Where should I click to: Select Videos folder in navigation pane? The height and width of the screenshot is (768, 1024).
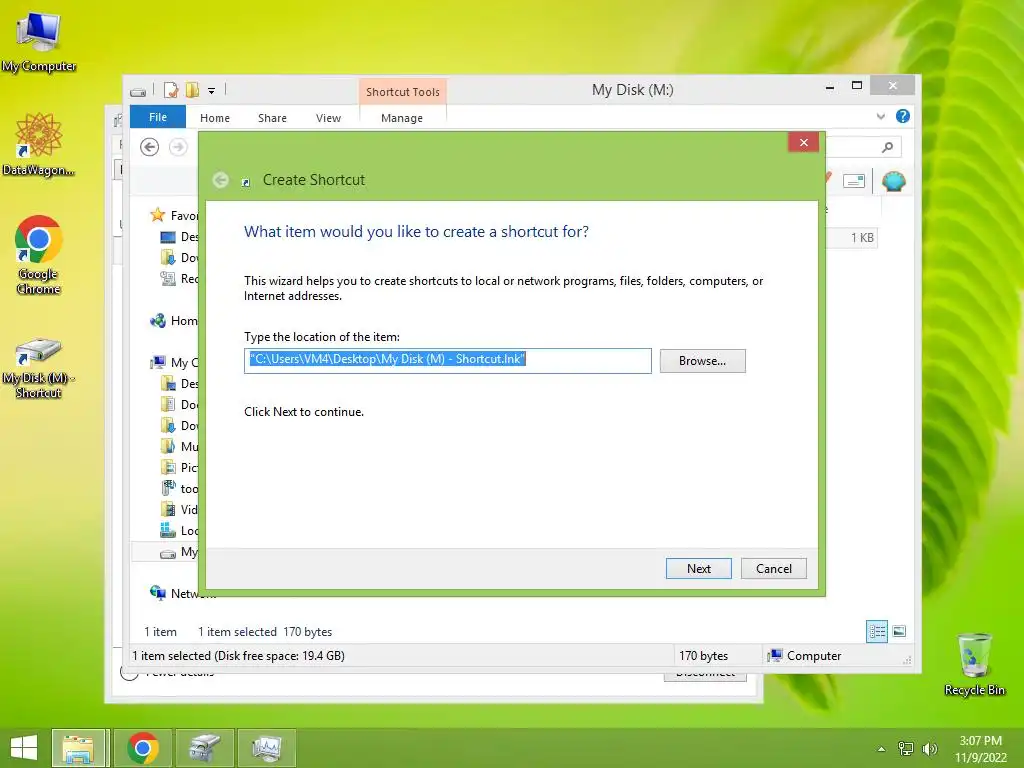click(x=179, y=509)
